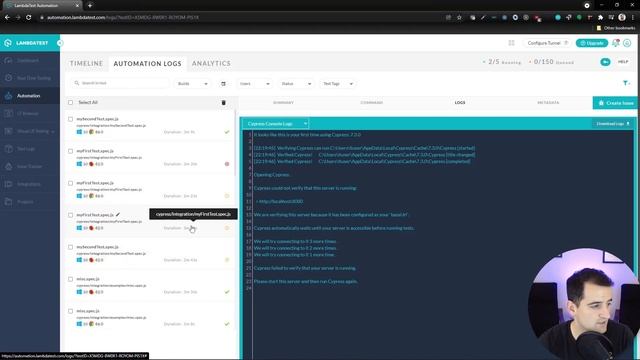
Task: Open the Builds dropdown
Action: [x=193, y=84]
